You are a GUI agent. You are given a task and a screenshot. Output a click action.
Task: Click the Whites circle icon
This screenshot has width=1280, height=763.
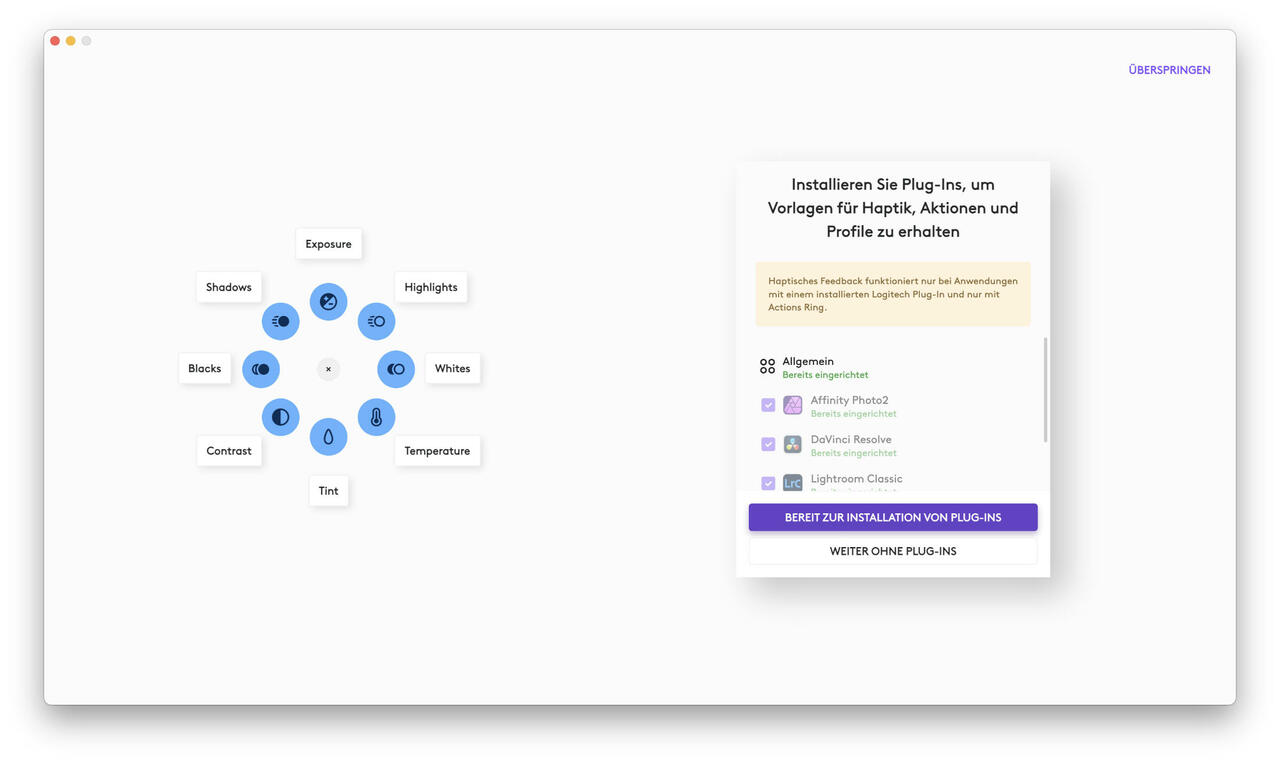pos(396,369)
